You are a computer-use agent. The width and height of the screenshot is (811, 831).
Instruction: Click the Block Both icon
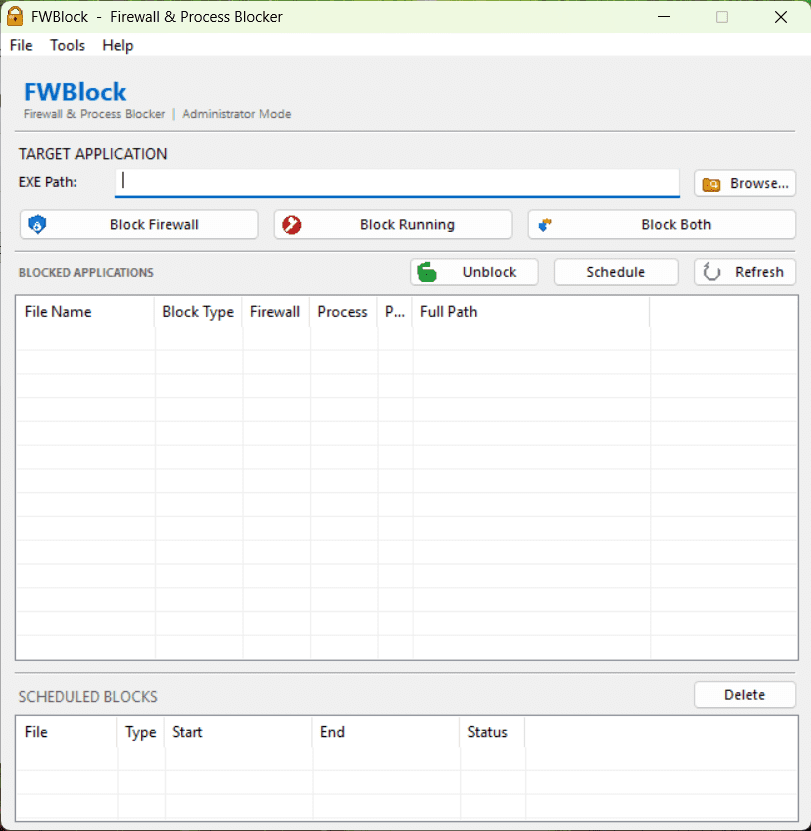pos(545,225)
